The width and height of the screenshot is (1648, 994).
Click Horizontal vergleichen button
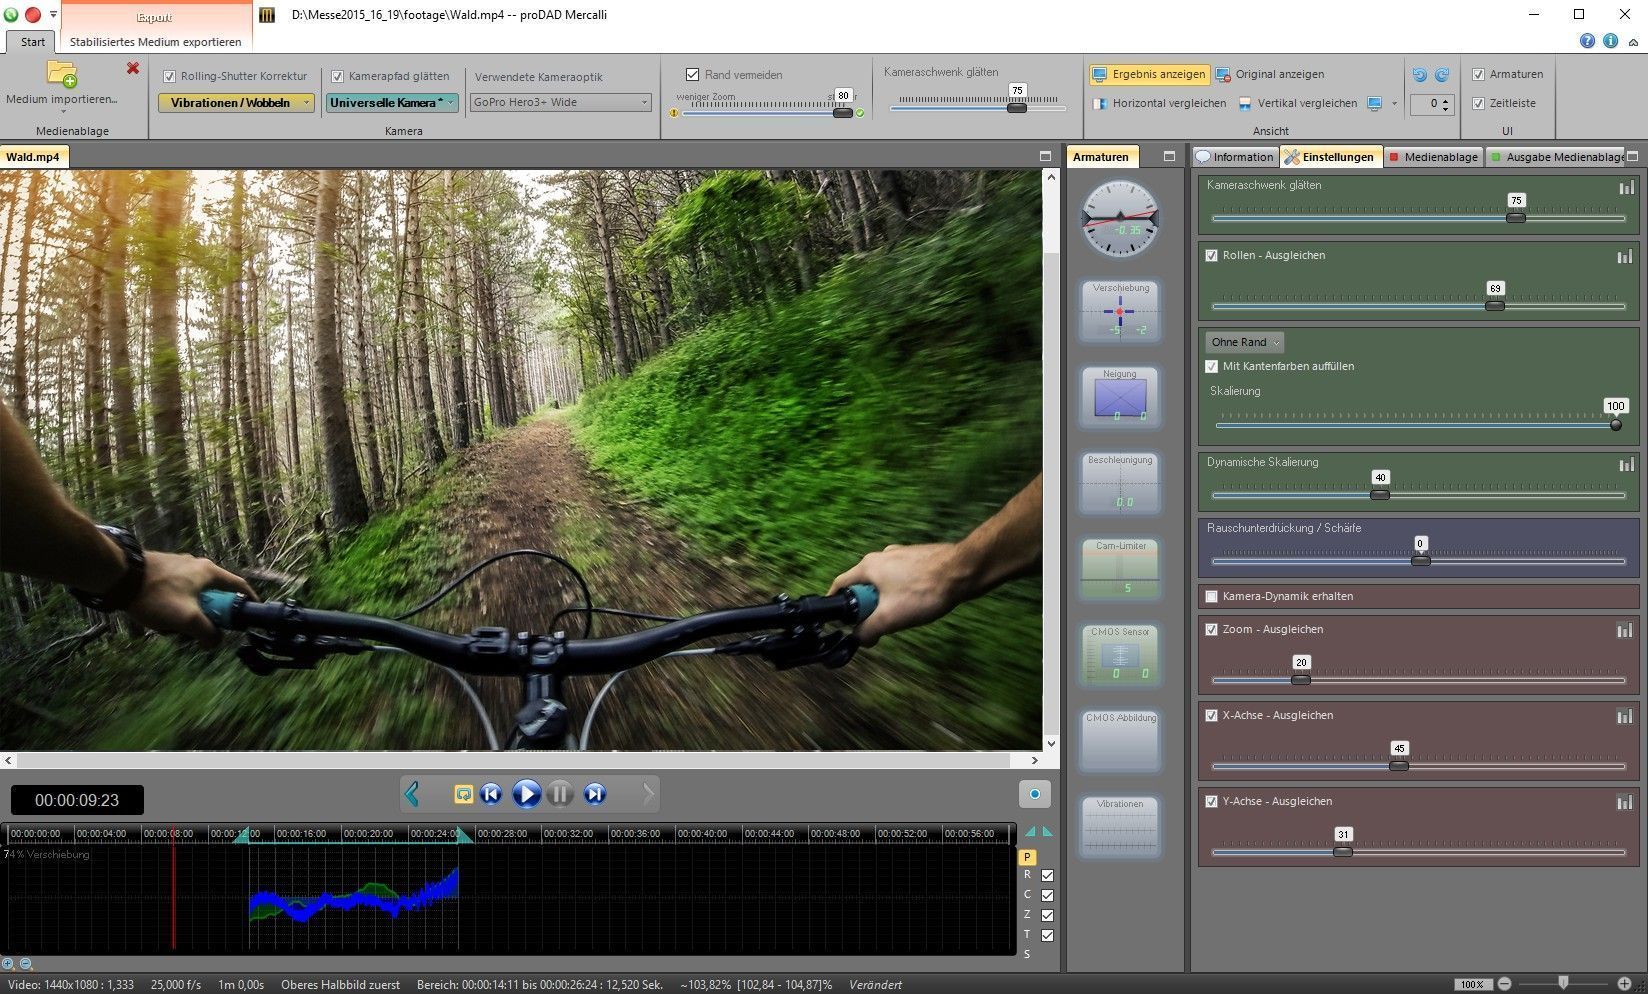tap(1159, 103)
